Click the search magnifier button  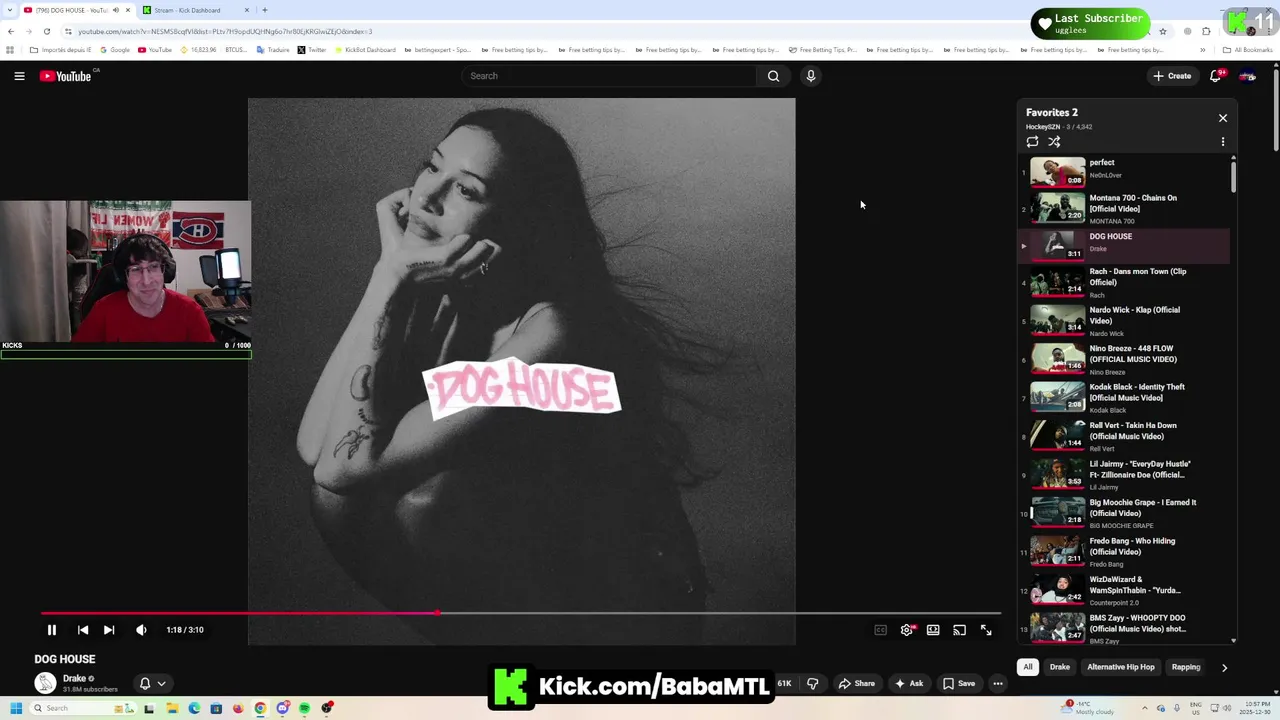click(x=773, y=76)
